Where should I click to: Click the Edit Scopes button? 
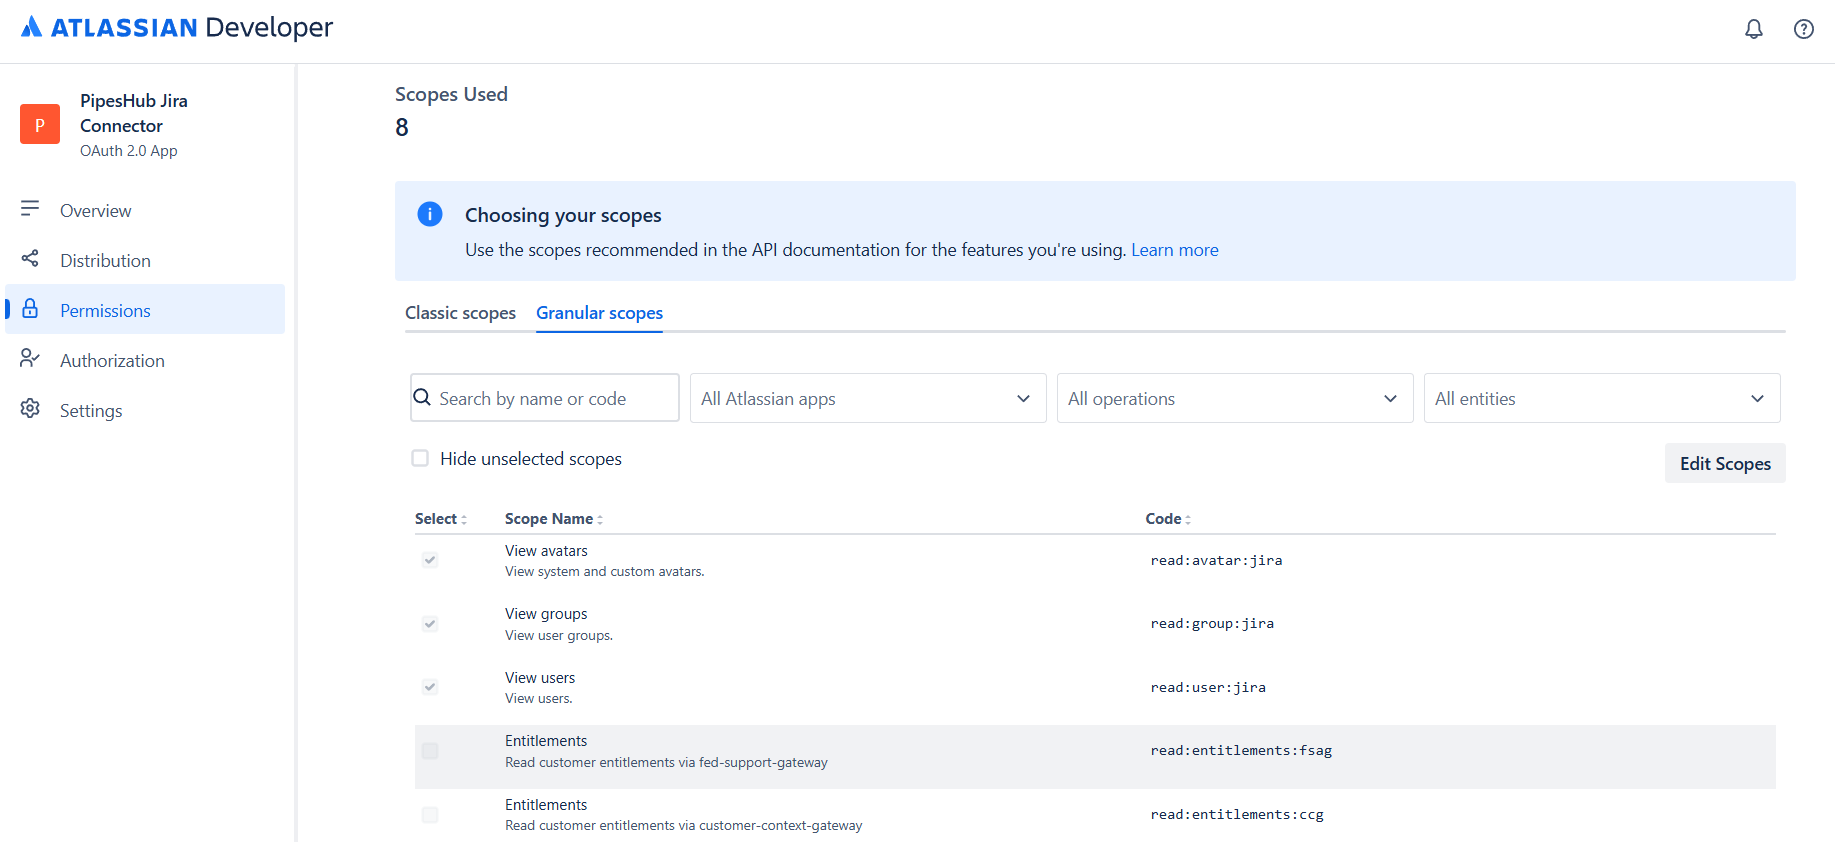pos(1725,463)
